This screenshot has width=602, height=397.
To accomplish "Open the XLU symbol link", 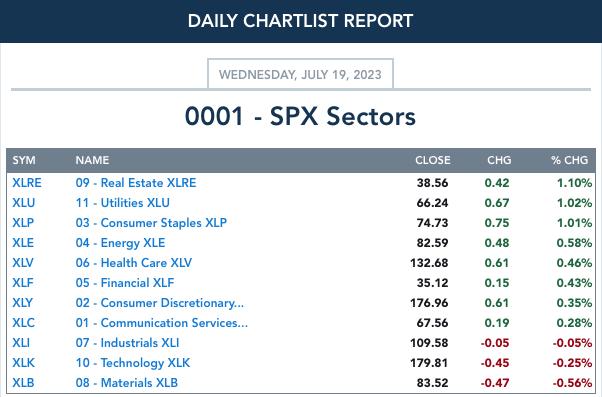I will click(x=23, y=203).
